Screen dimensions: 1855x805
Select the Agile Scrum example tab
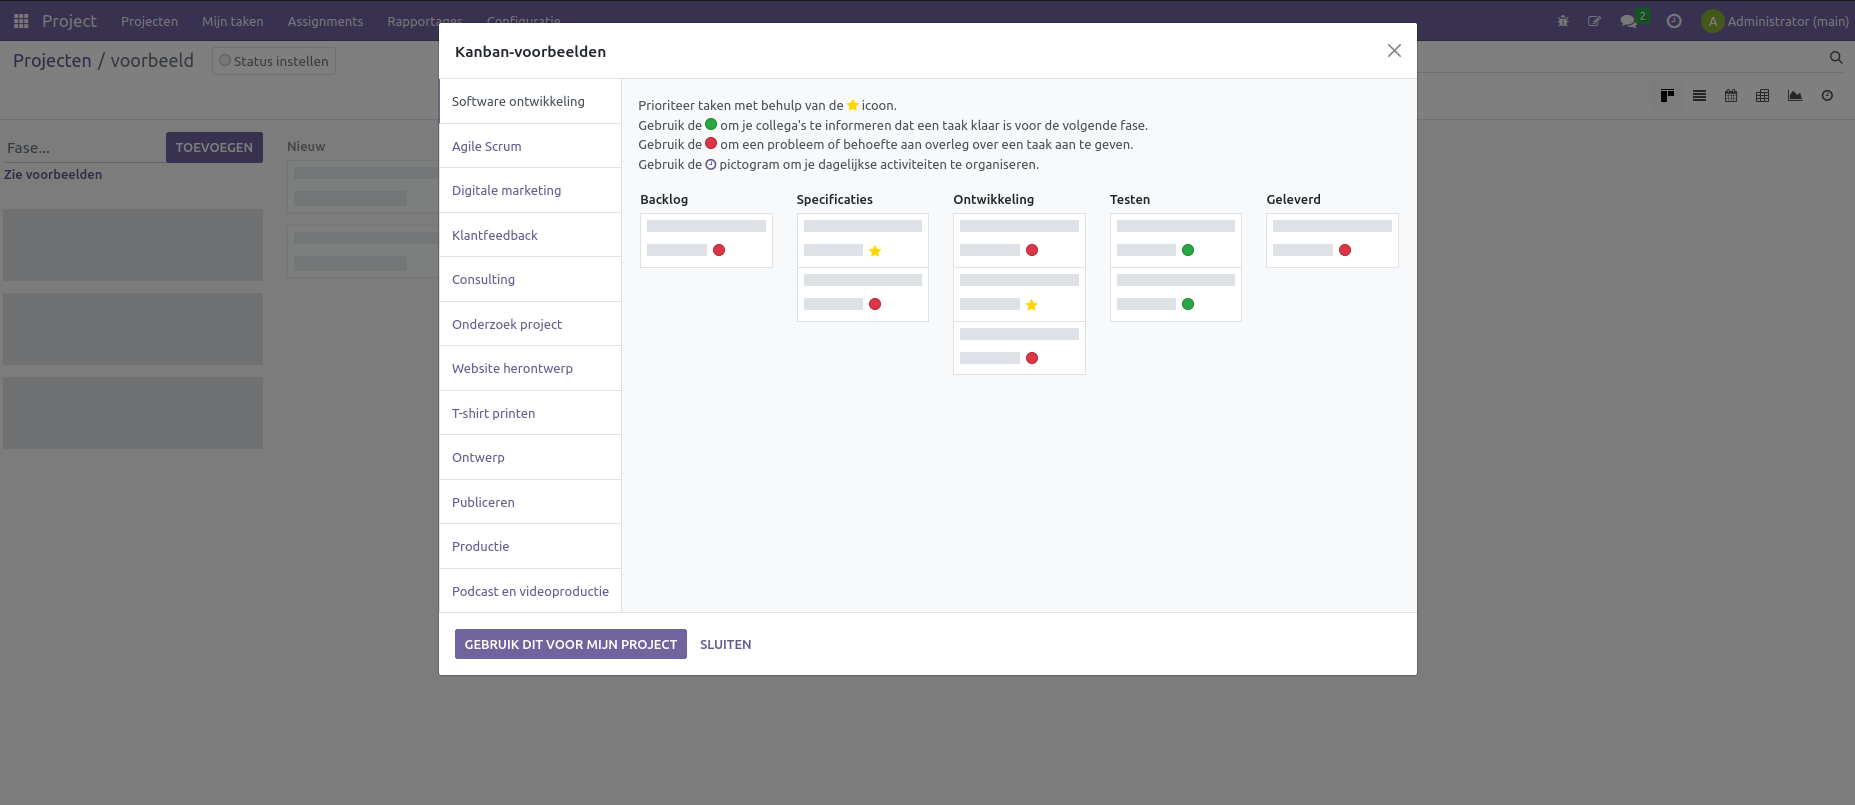(x=487, y=146)
